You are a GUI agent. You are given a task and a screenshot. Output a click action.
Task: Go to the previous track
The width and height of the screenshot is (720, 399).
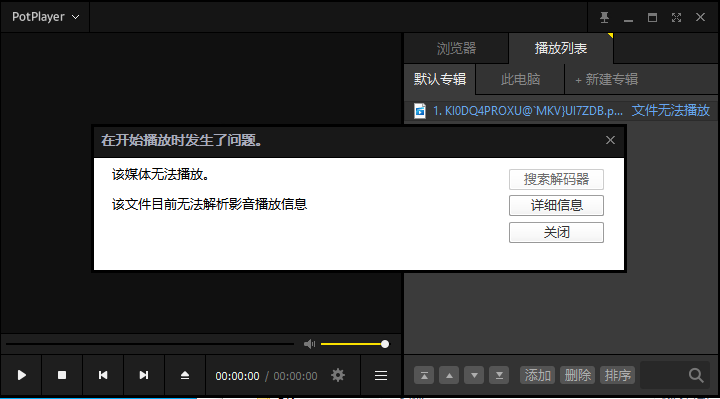coord(103,375)
